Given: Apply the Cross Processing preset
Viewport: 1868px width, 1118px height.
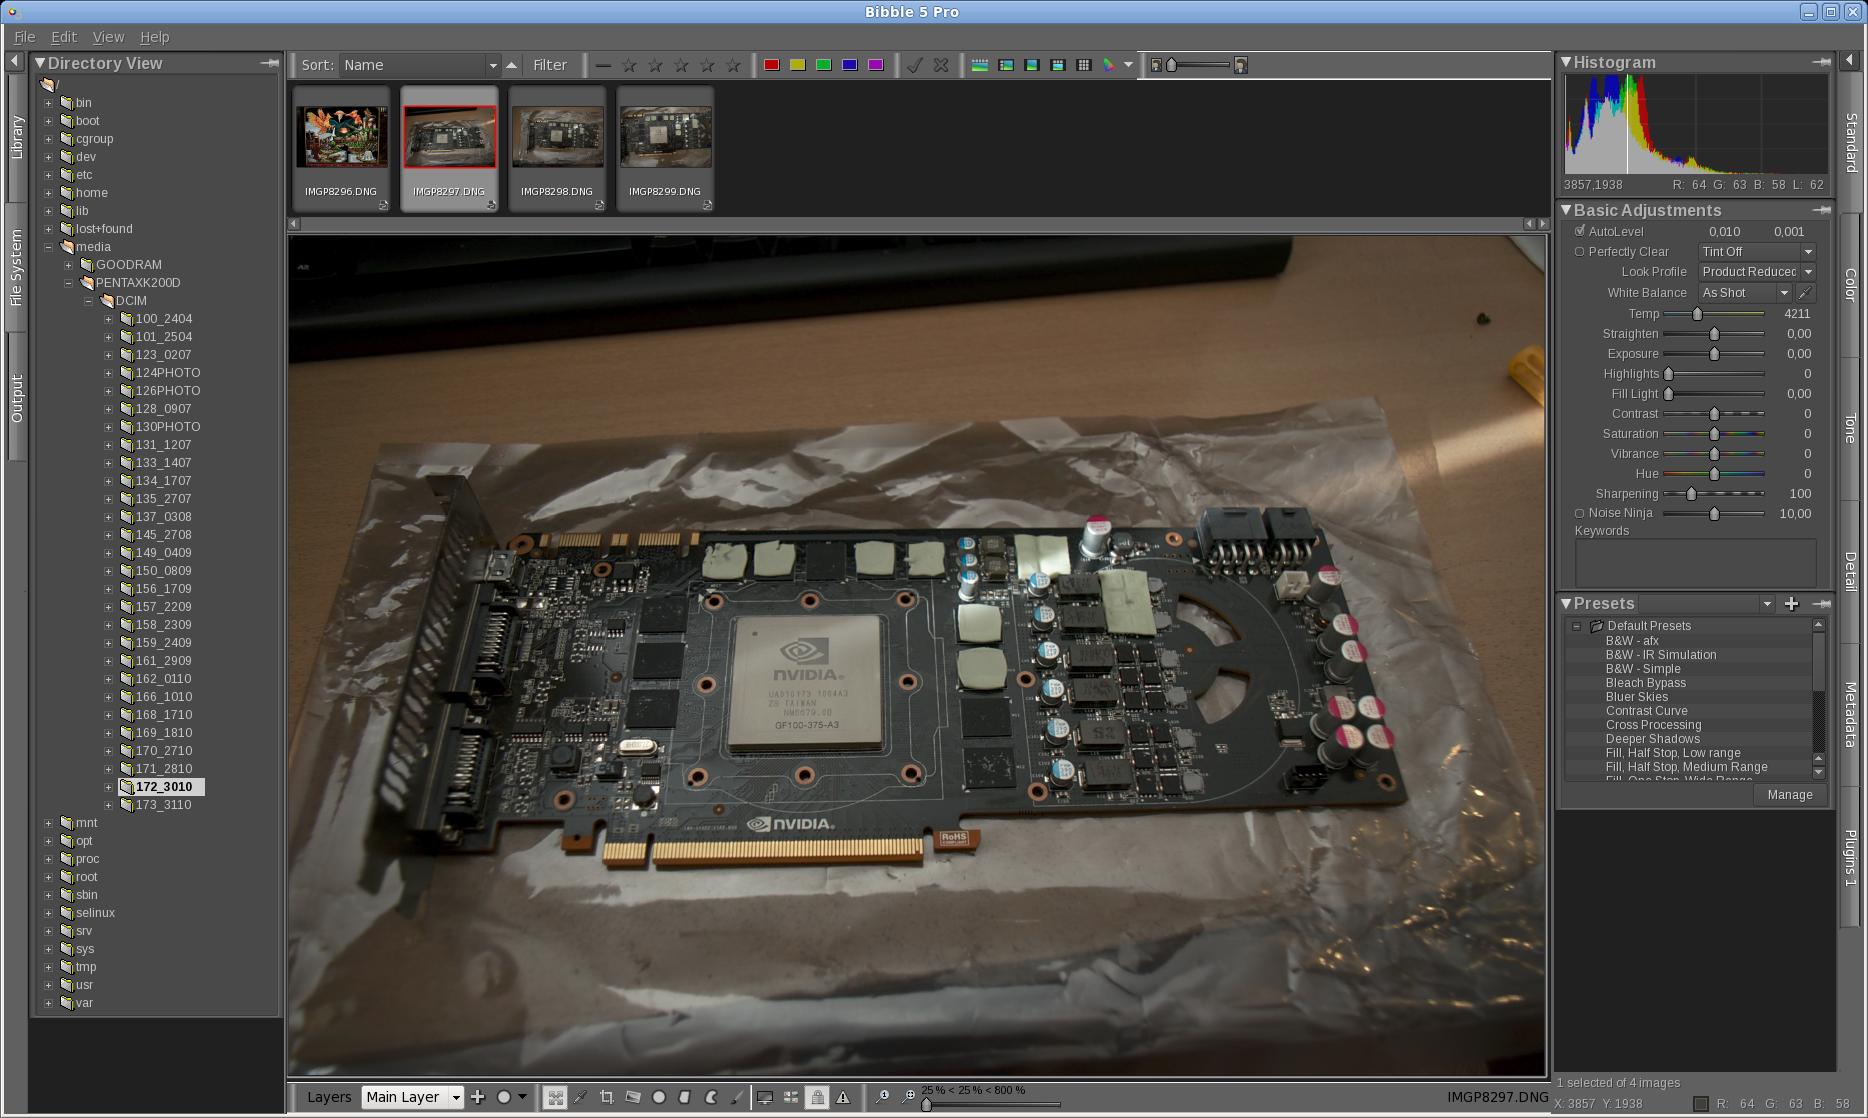Looking at the screenshot, I should click(1653, 725).
